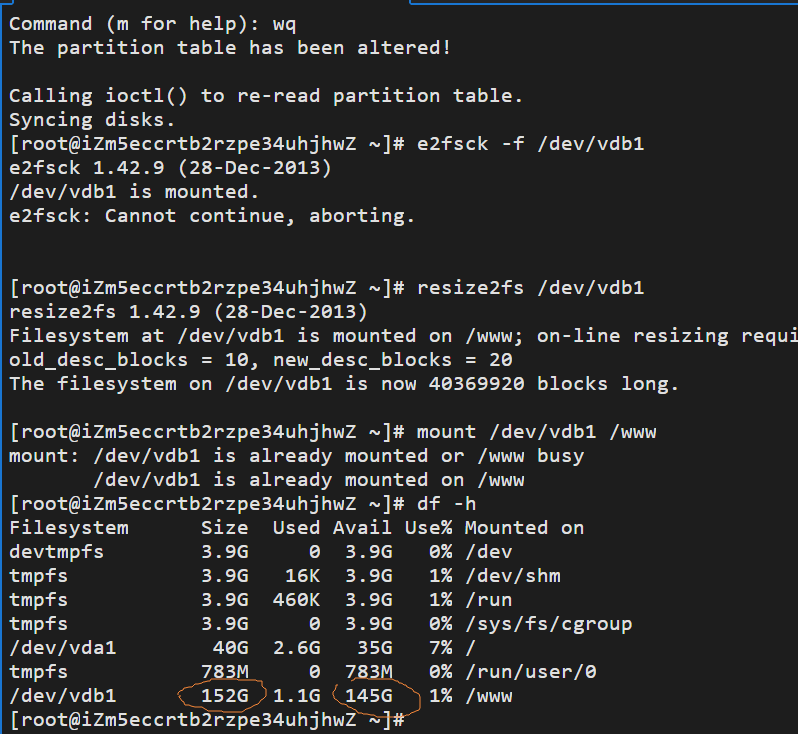Click the /sys/fs/cgroup mount path
The height and width of the screenshot is (734, 798).
coord(548,623)
